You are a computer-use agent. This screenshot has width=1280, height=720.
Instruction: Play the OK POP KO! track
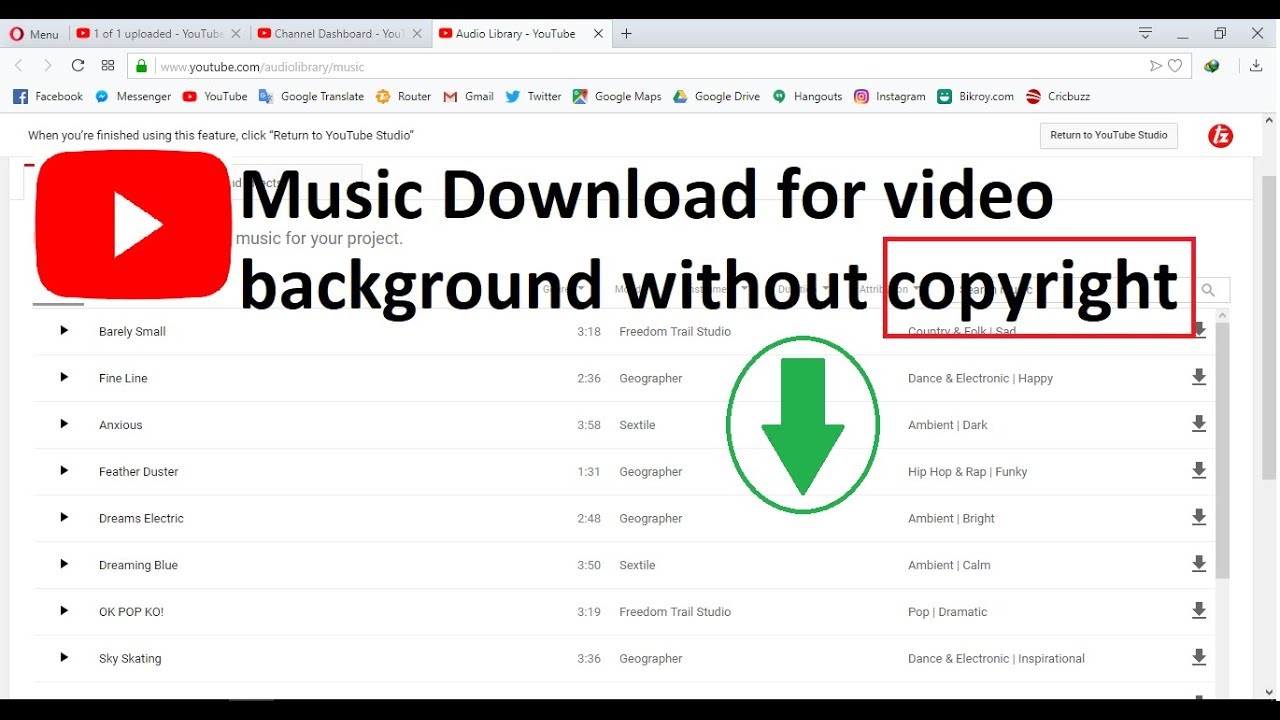coord(64,611)
